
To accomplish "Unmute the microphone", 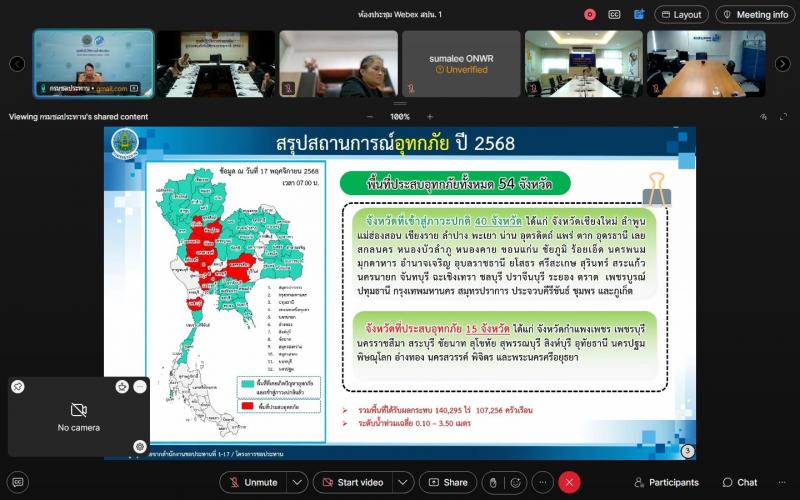I will coord(254,482).
